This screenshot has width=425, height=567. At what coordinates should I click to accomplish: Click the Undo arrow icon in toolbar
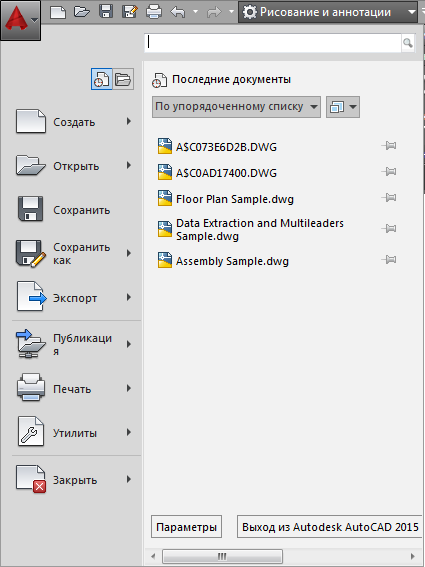[178, 12]
